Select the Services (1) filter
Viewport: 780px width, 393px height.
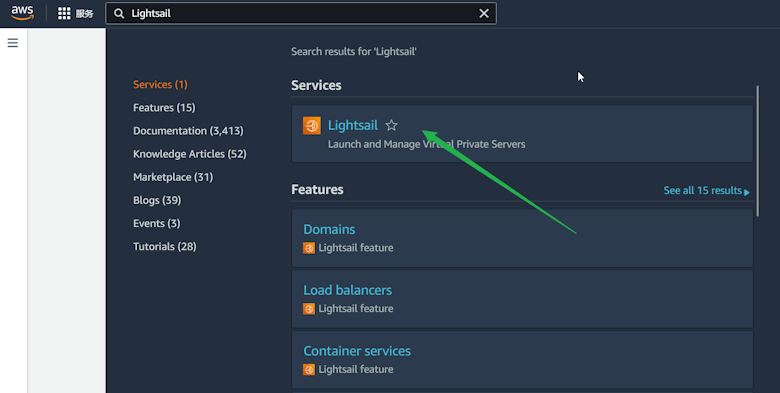[160, 85]
